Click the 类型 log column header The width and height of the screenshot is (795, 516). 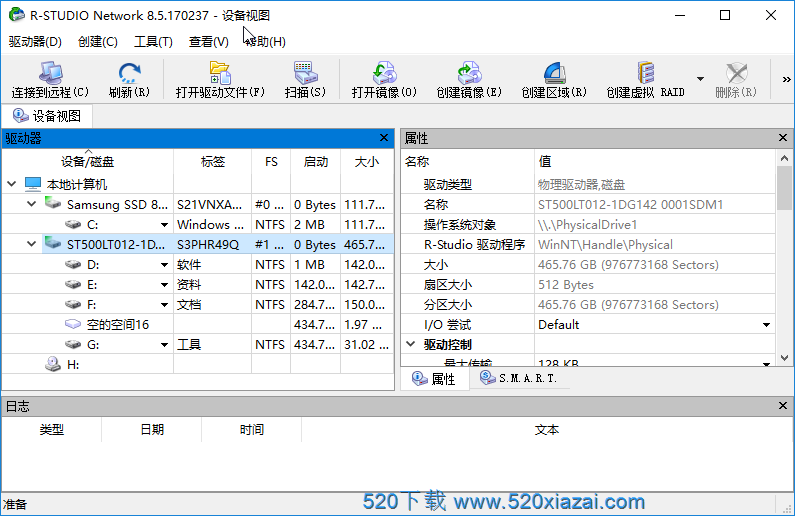[52, 430]
